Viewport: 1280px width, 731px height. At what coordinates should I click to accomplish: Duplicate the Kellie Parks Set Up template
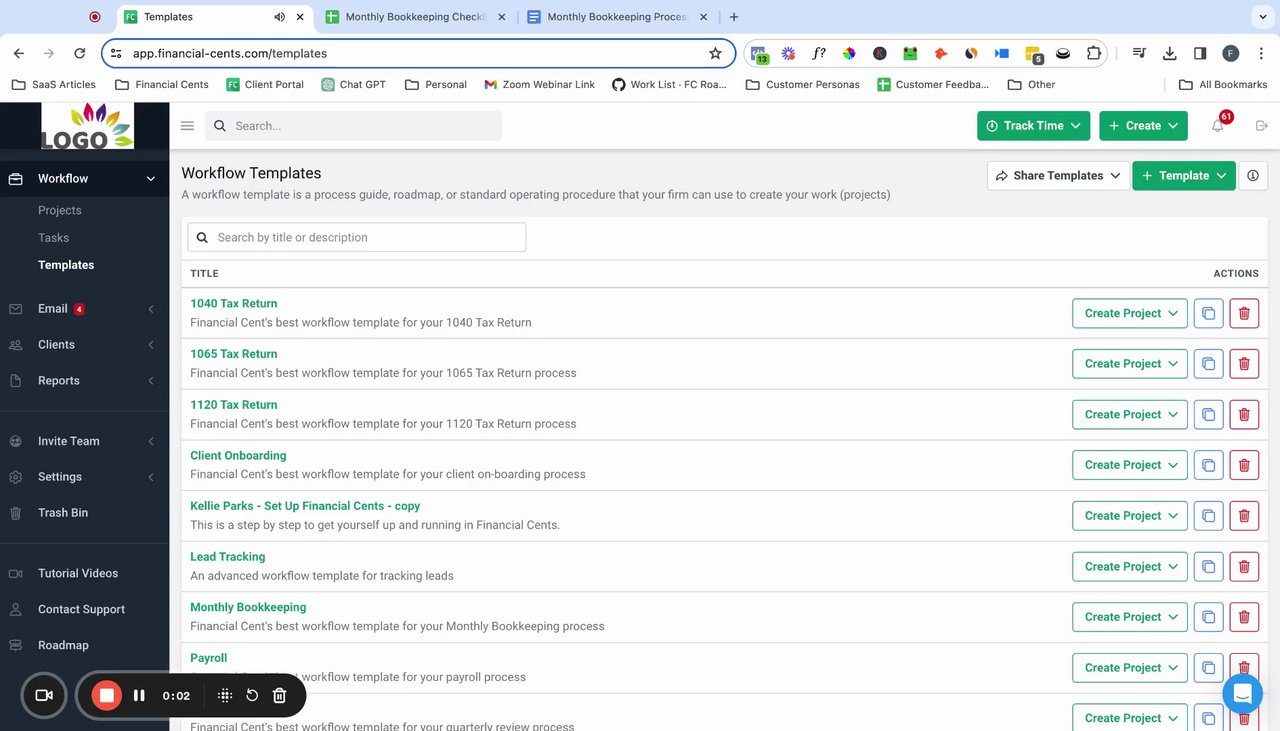tap(1208, 516)
